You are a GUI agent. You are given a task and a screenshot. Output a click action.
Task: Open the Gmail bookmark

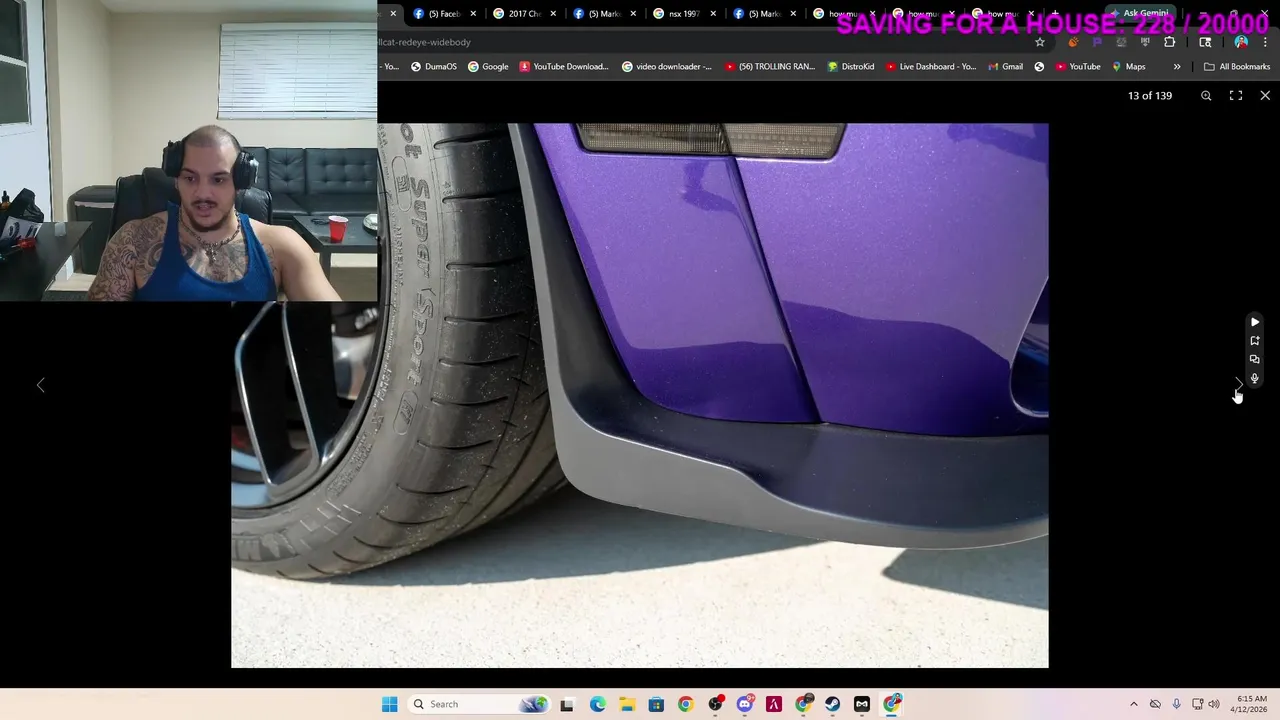pos(1005,67)
